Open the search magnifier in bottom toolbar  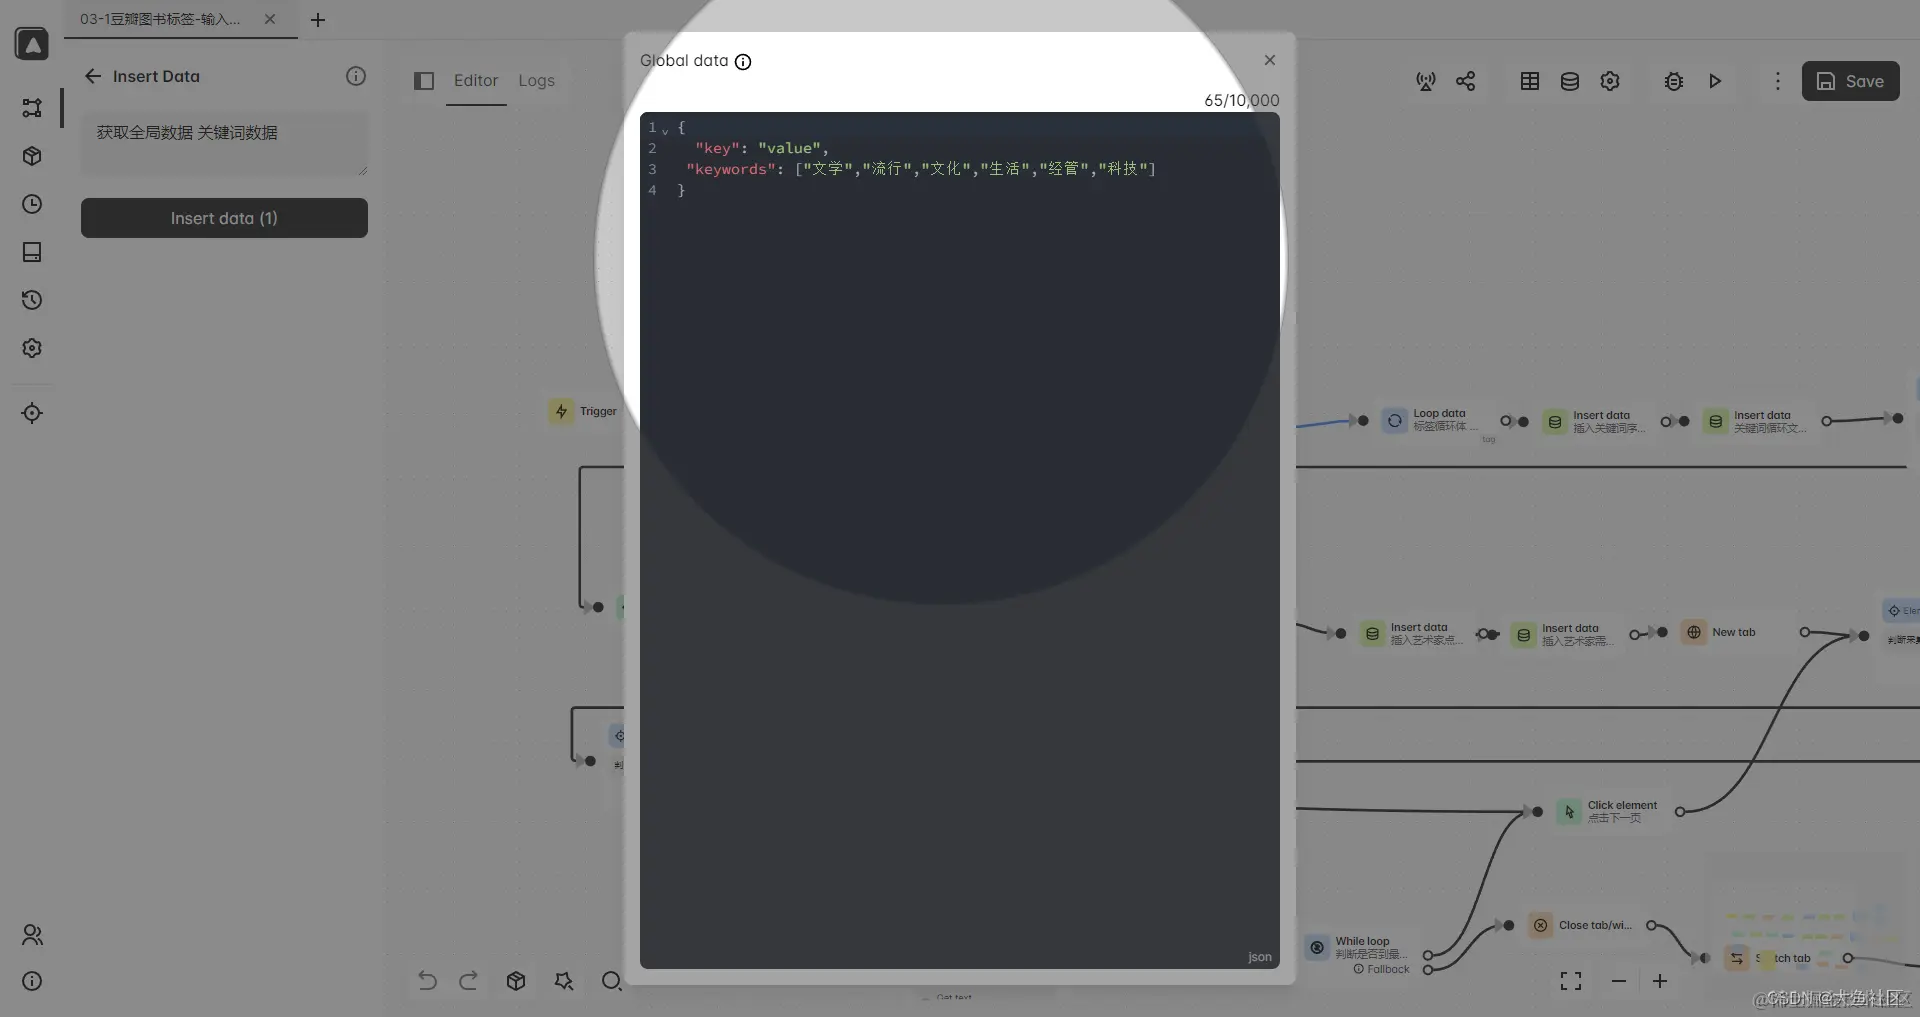[611, 981]
